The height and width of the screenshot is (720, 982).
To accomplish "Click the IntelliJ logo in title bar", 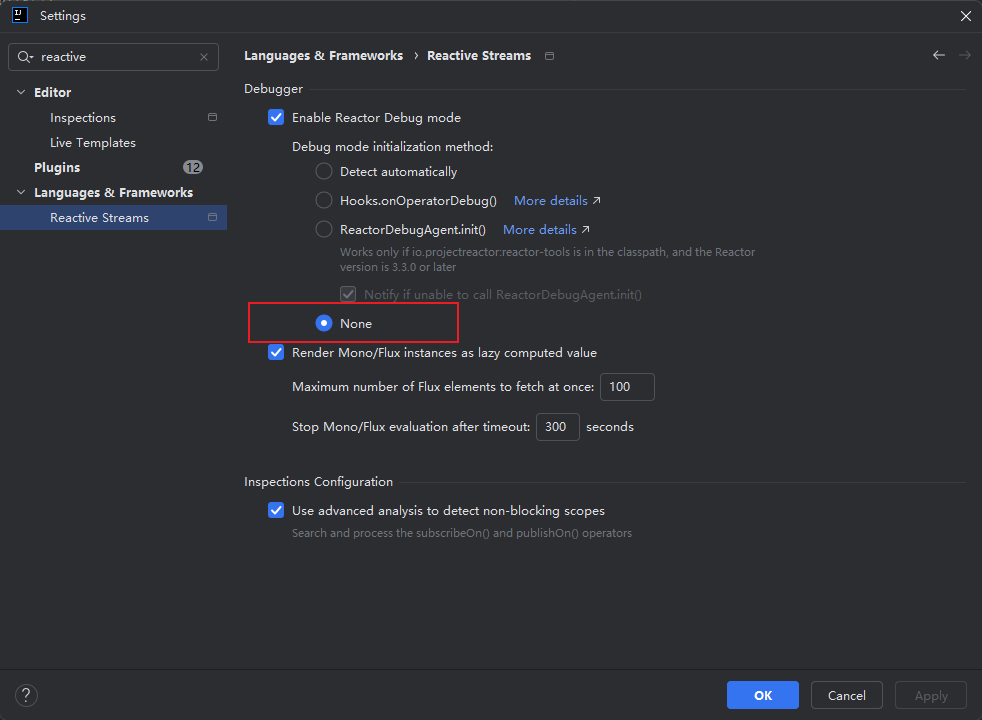I will (19, 16).
